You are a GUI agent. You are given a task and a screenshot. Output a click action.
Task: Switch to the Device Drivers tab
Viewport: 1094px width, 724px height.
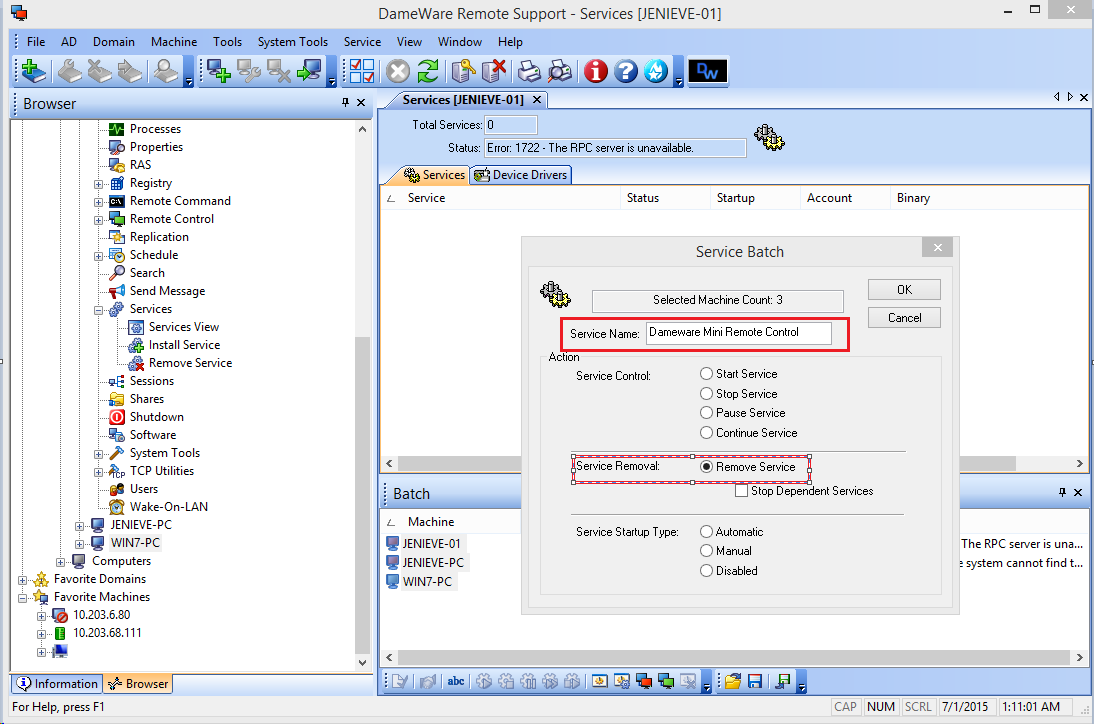pos(521,175)
